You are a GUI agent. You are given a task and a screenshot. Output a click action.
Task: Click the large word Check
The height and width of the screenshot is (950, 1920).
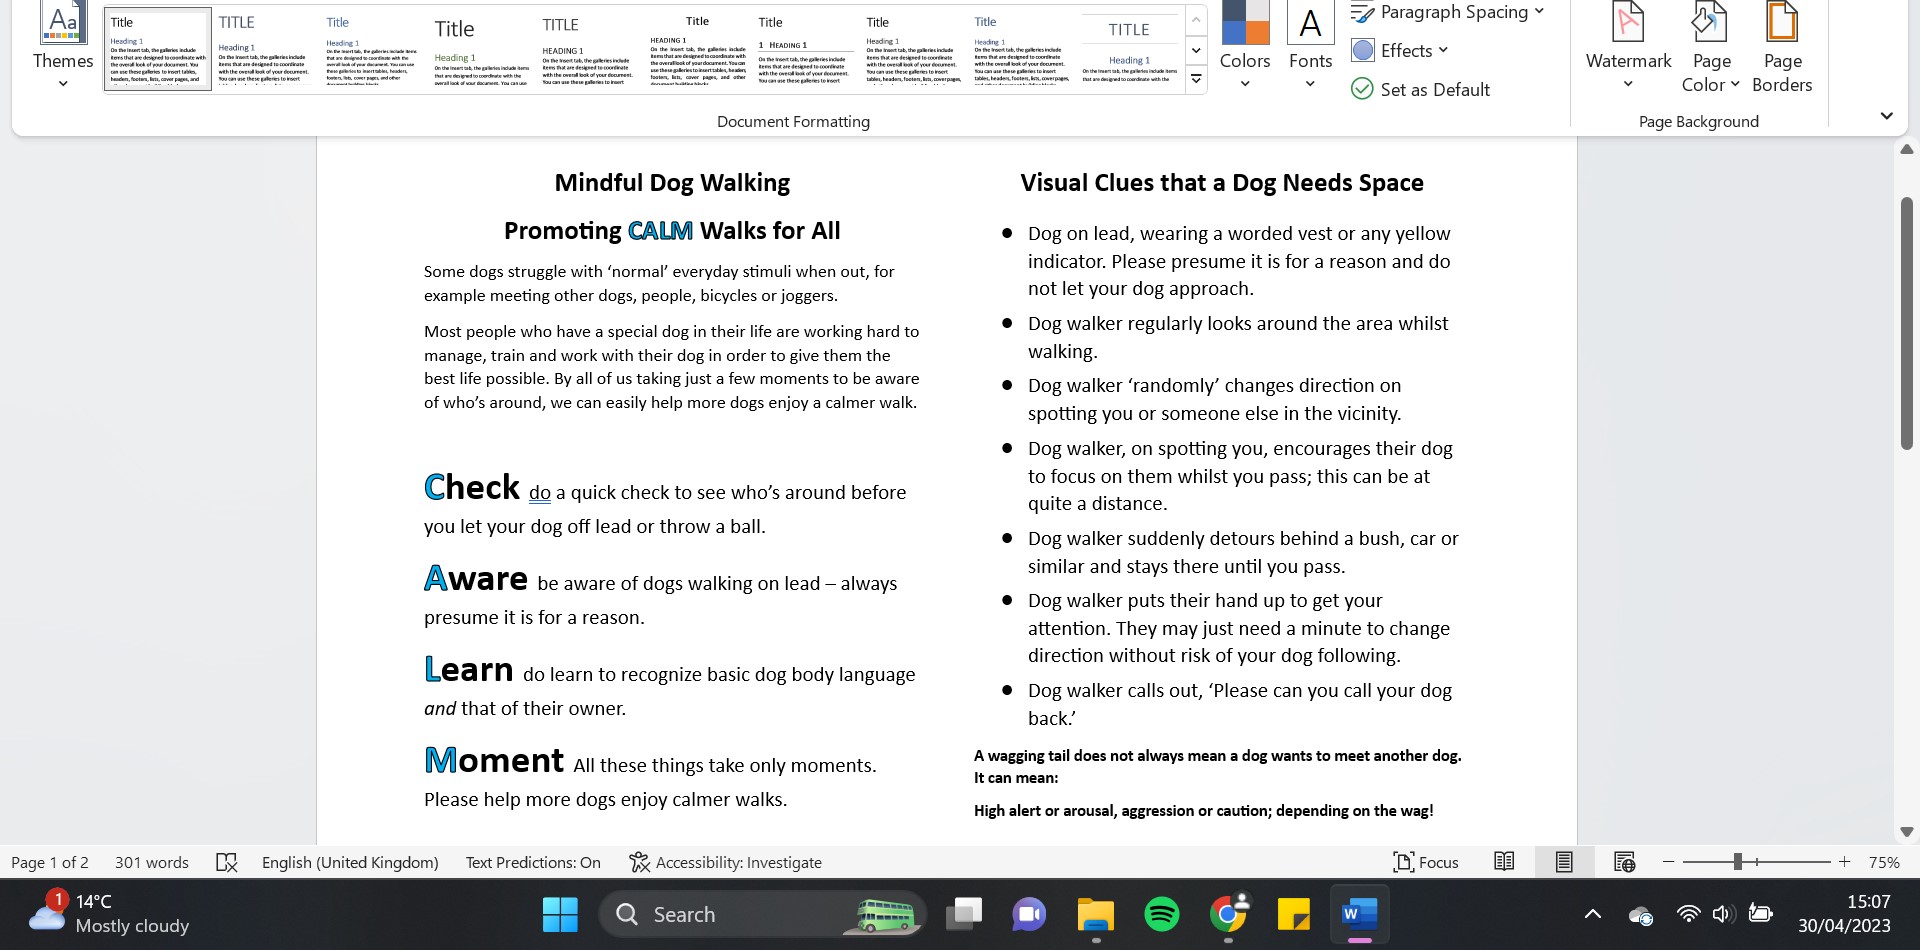472,488
